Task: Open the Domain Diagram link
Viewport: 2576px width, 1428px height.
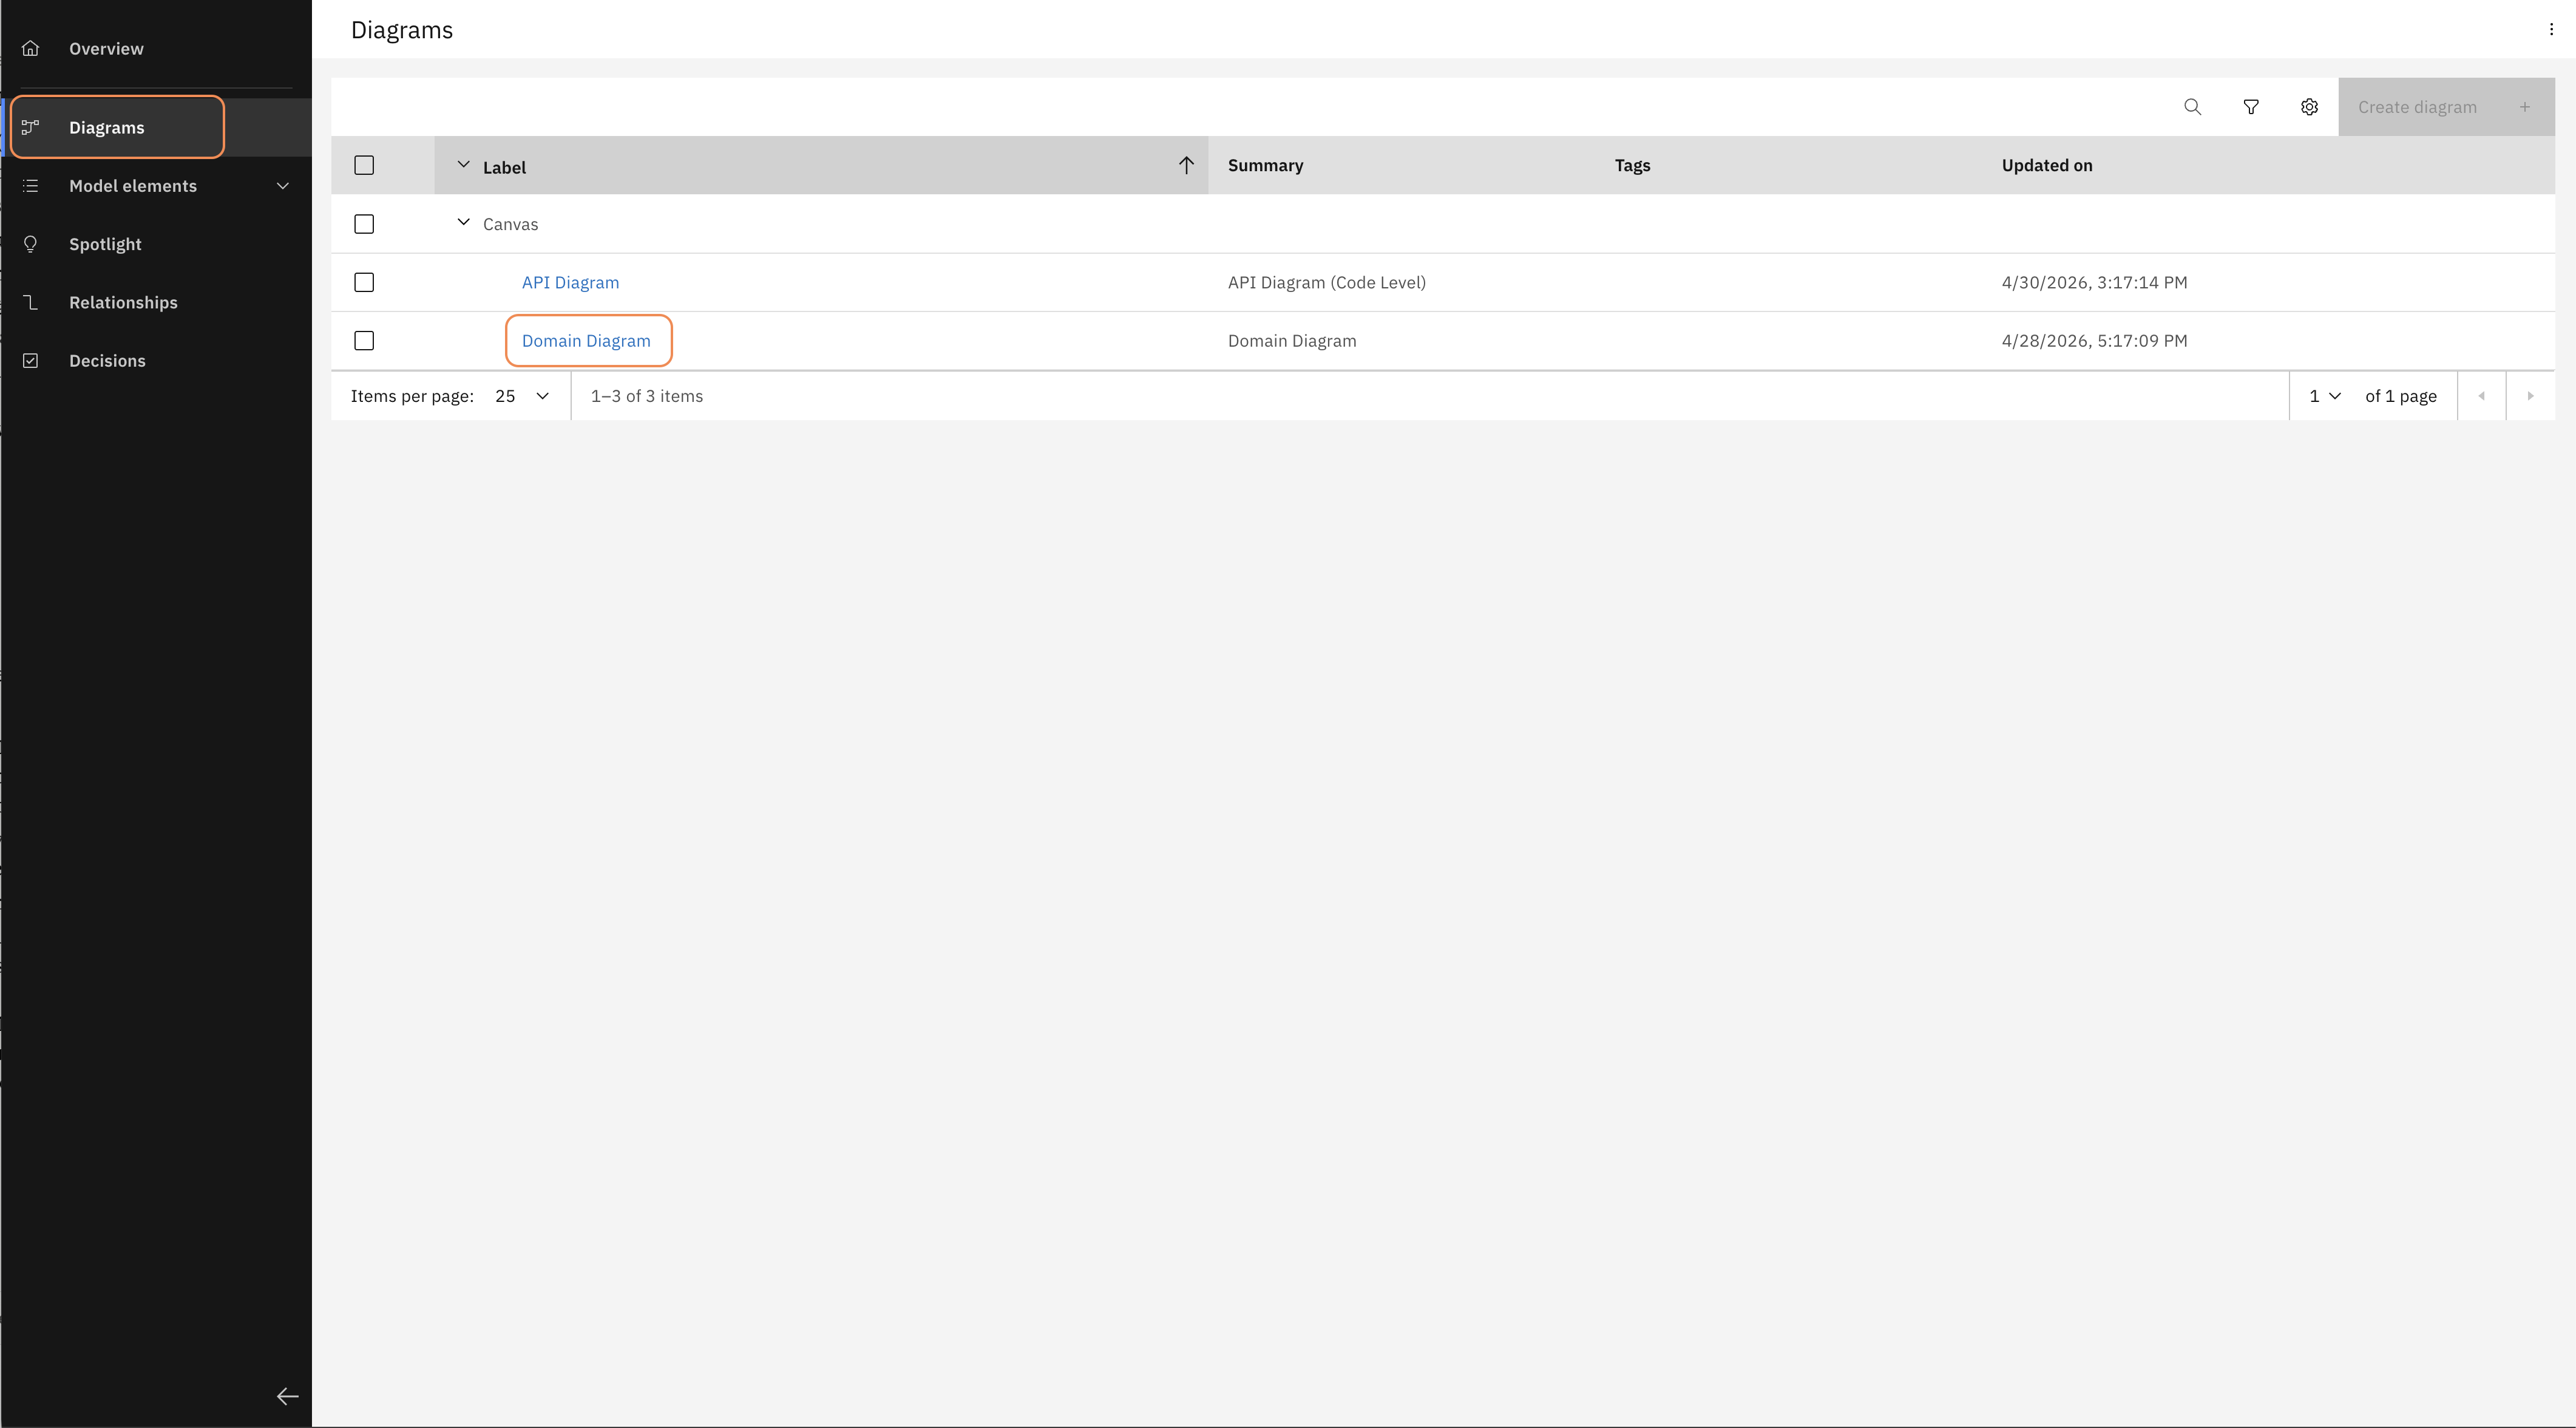Action: [x=586, y=341]
